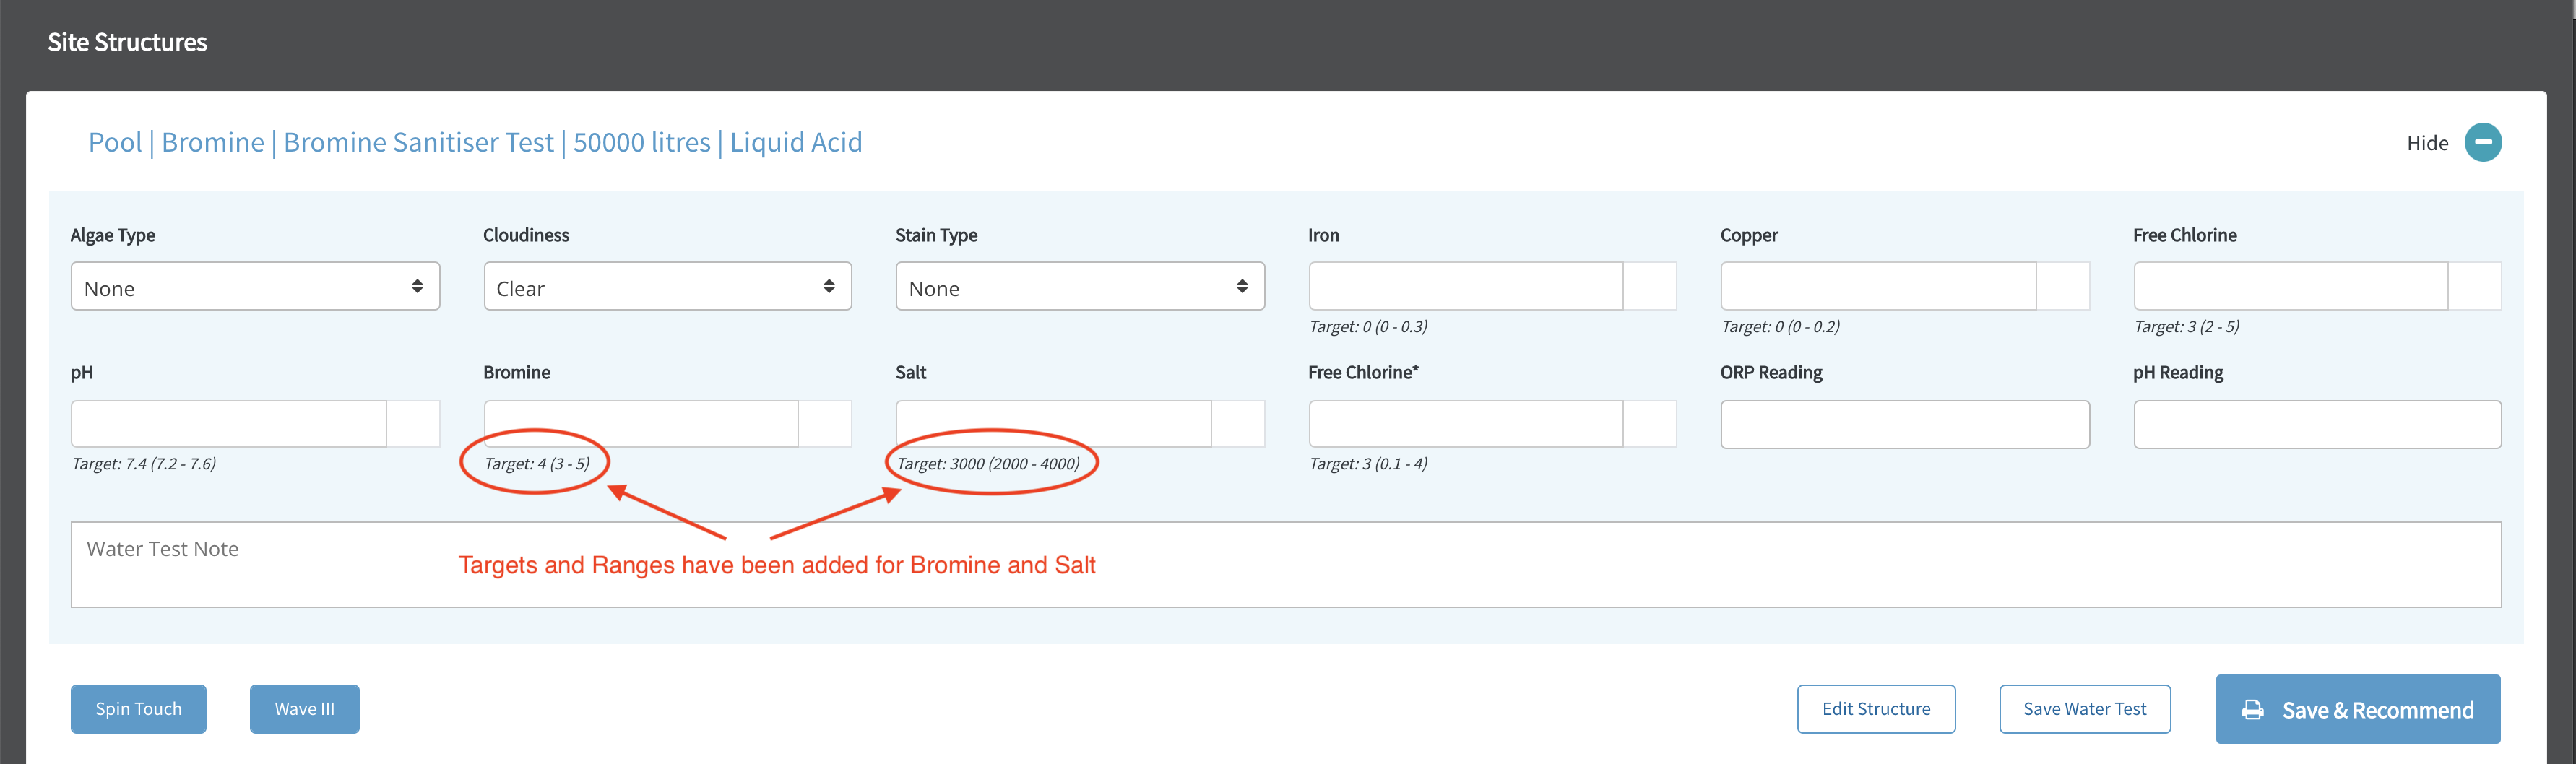Click the 'Target: 7.4 (7.2 - 7.6)' text
The image size is (2576, 764).
point(144,464)
